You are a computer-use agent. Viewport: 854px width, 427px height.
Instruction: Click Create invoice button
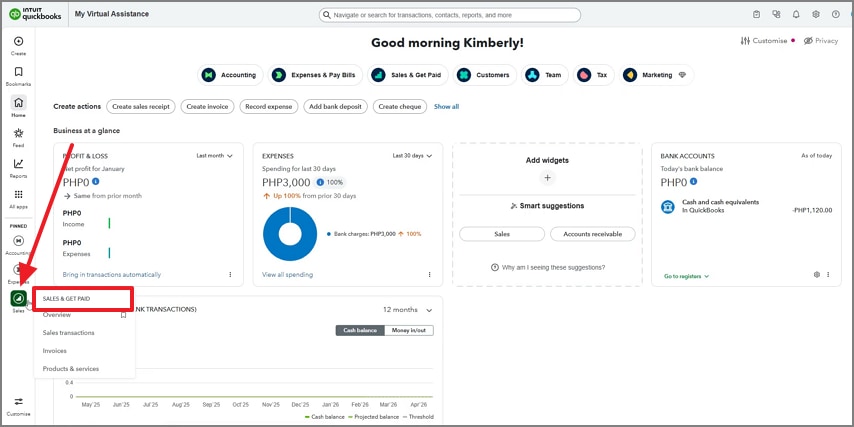[207, 107]
